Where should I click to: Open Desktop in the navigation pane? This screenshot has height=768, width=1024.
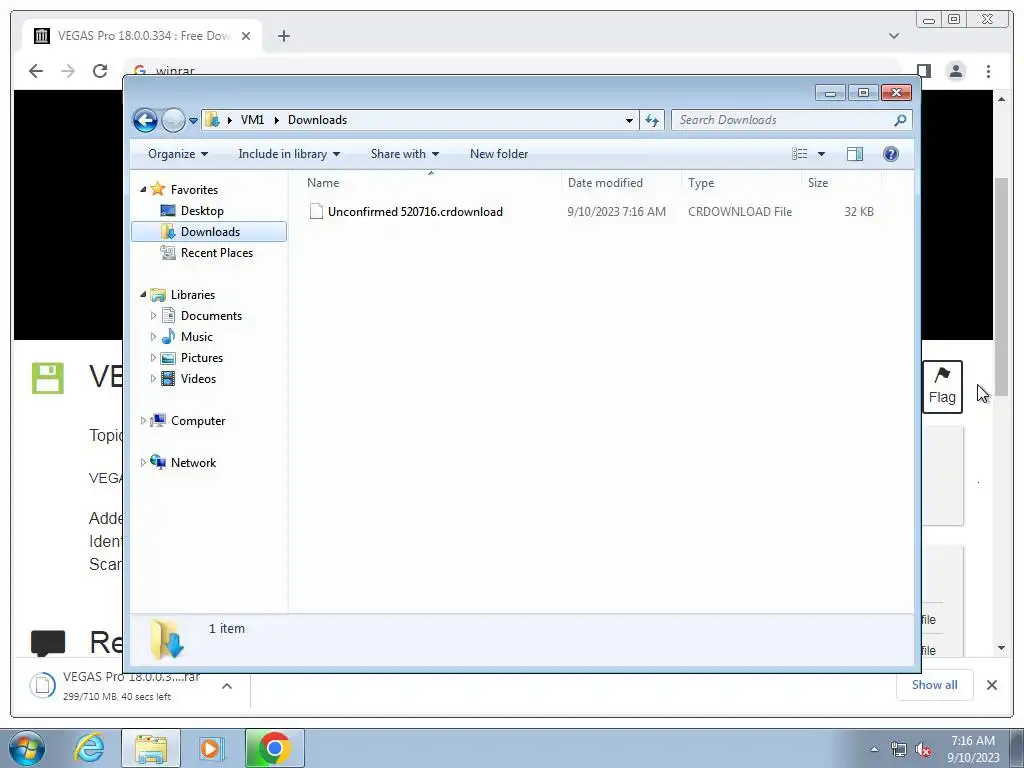pos(202,211)
